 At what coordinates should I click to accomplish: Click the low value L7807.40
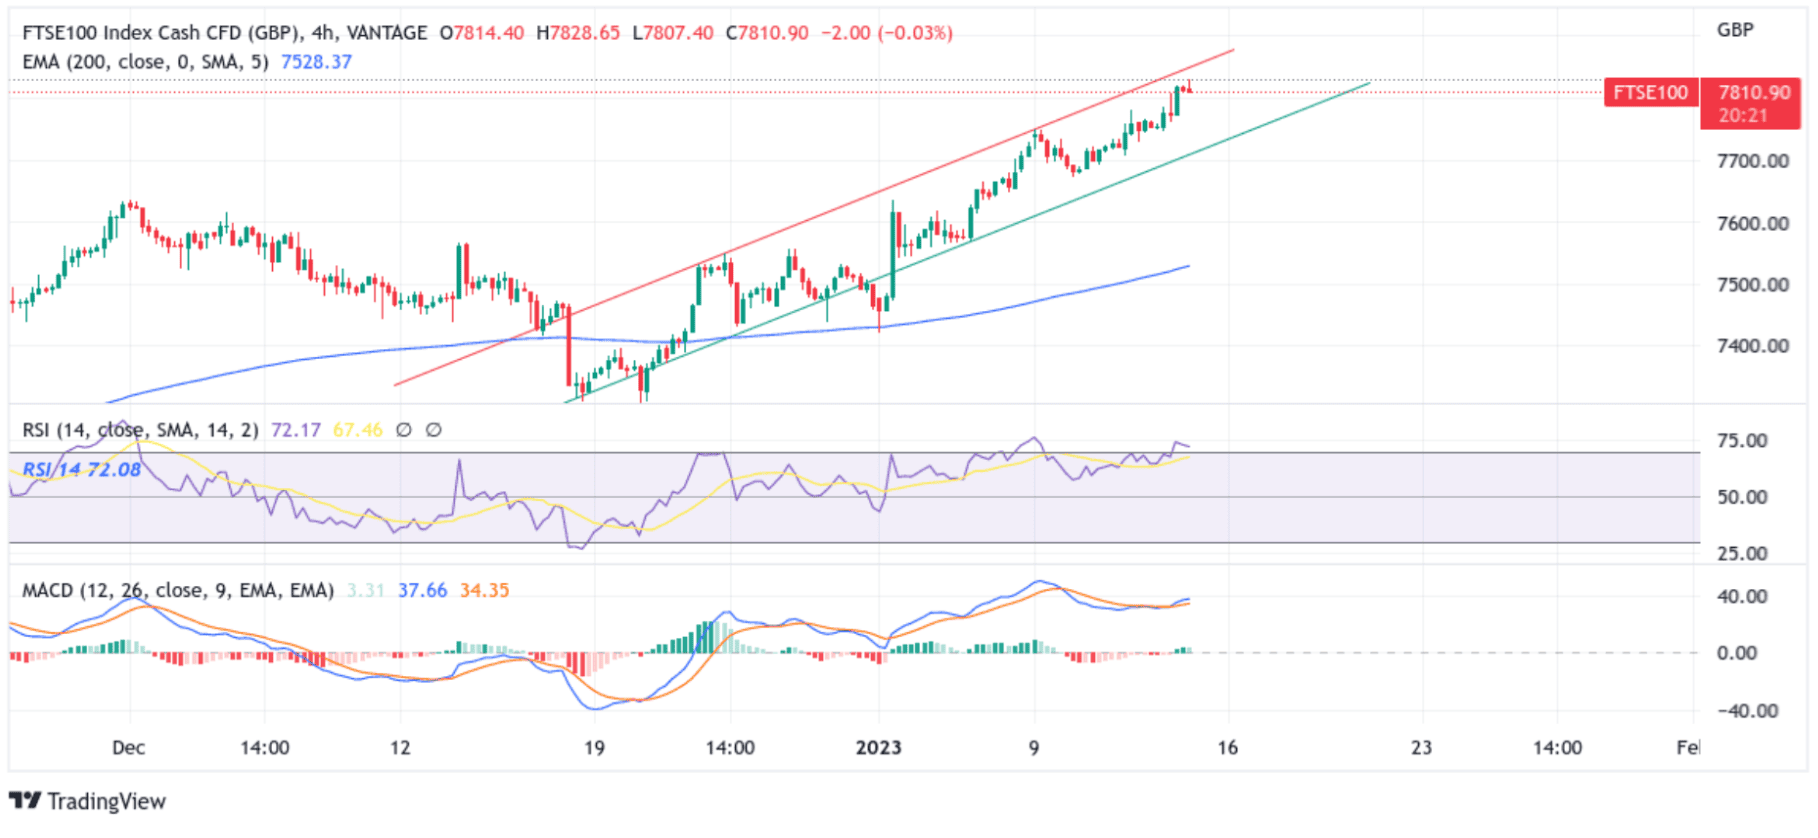click(673, 33)
